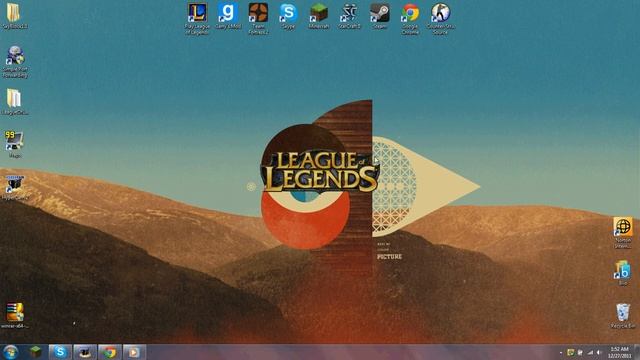Open Simple Port Forwarding shortcut

click(16, 61)
